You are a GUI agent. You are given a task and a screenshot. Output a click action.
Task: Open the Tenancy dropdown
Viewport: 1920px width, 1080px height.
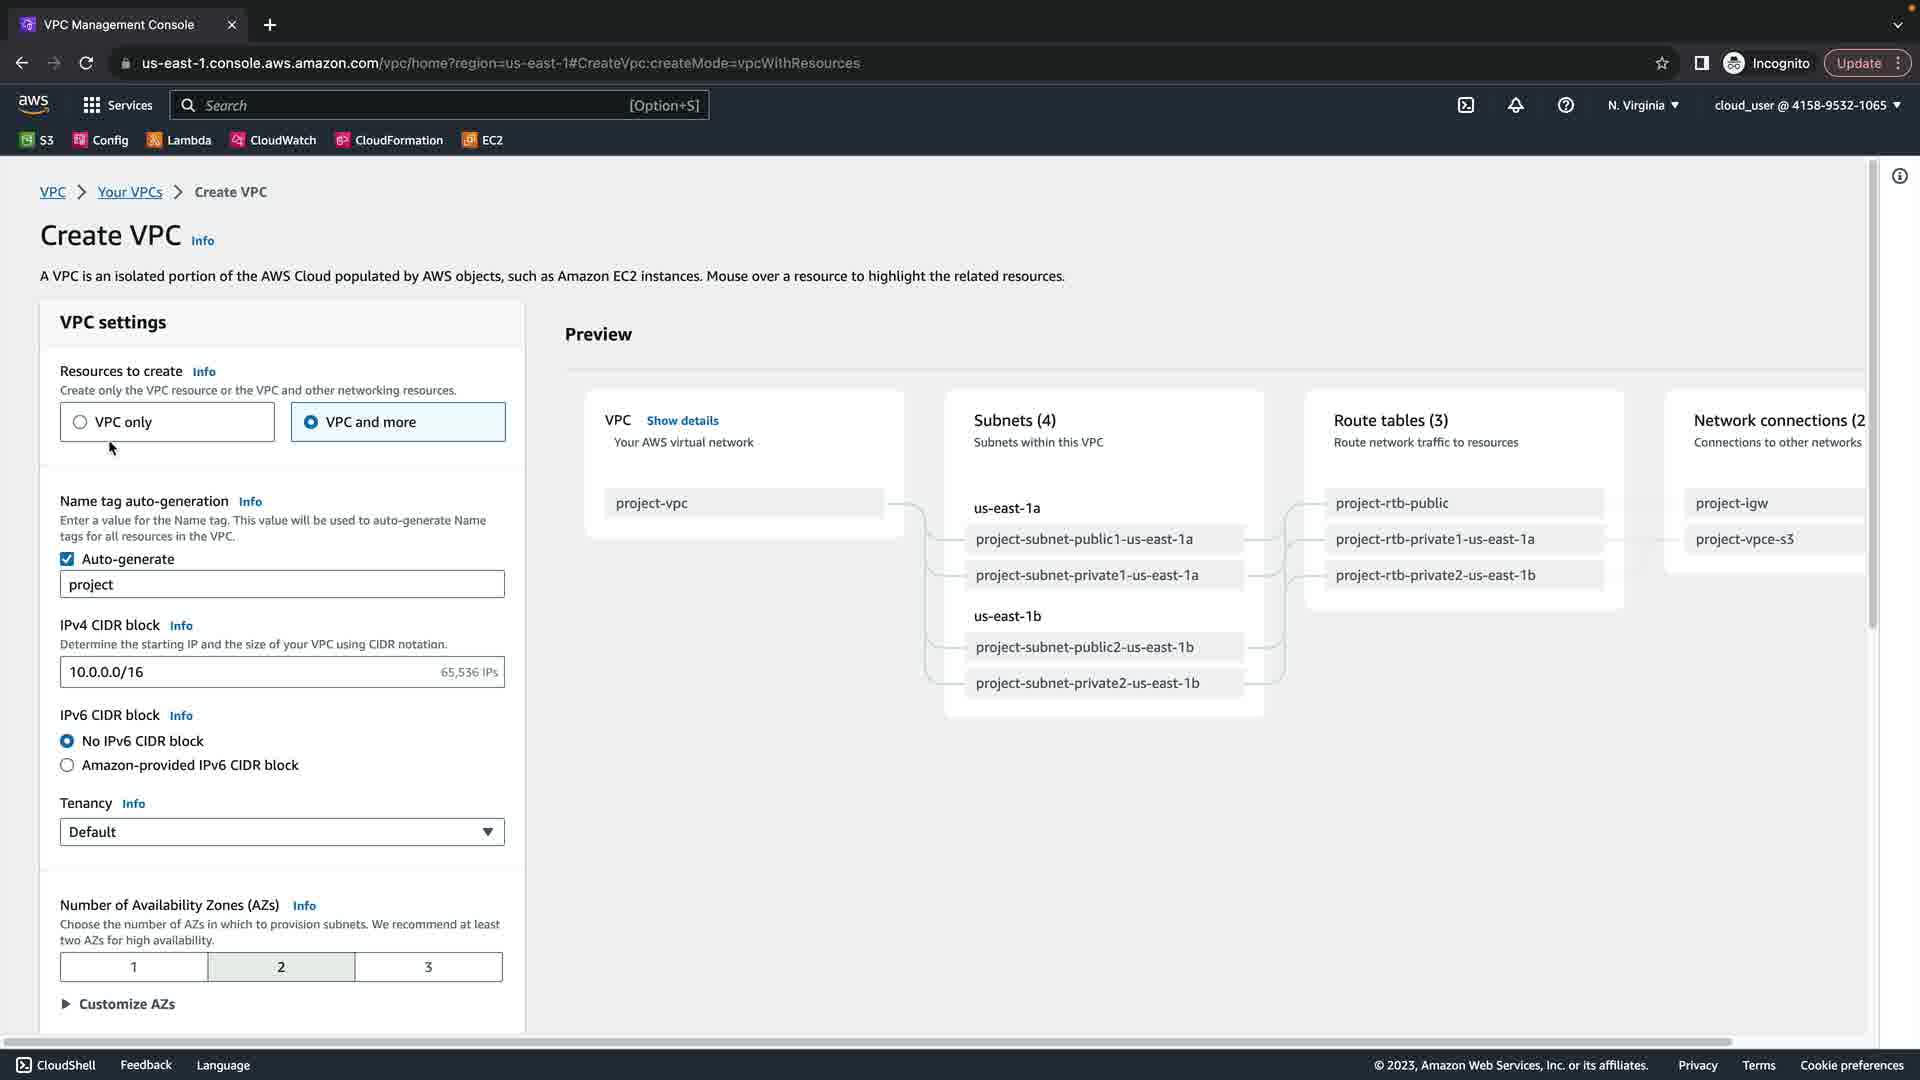pos(282,832)
